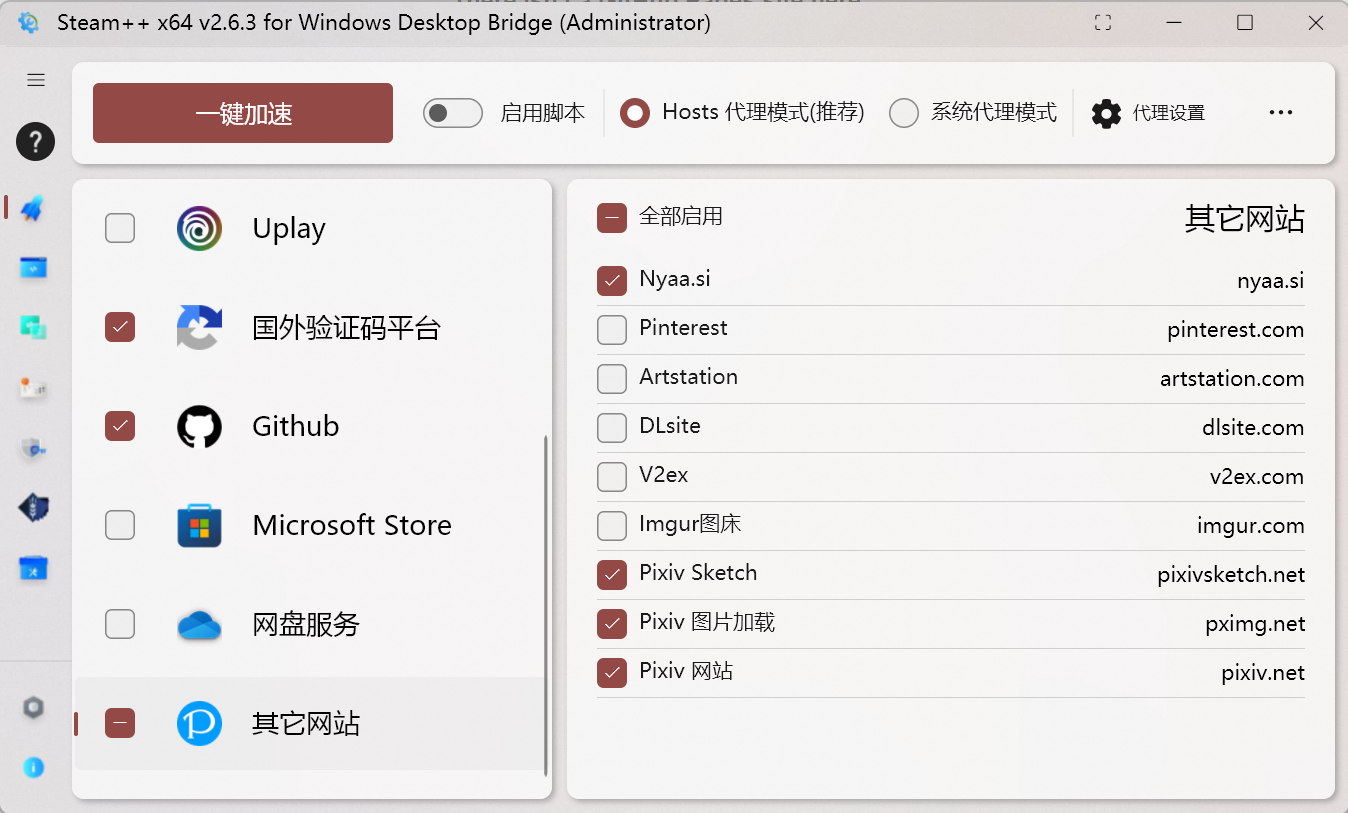Tick the DLsite checkbox
Screen dimensions: 1348x813
(612, 428)
